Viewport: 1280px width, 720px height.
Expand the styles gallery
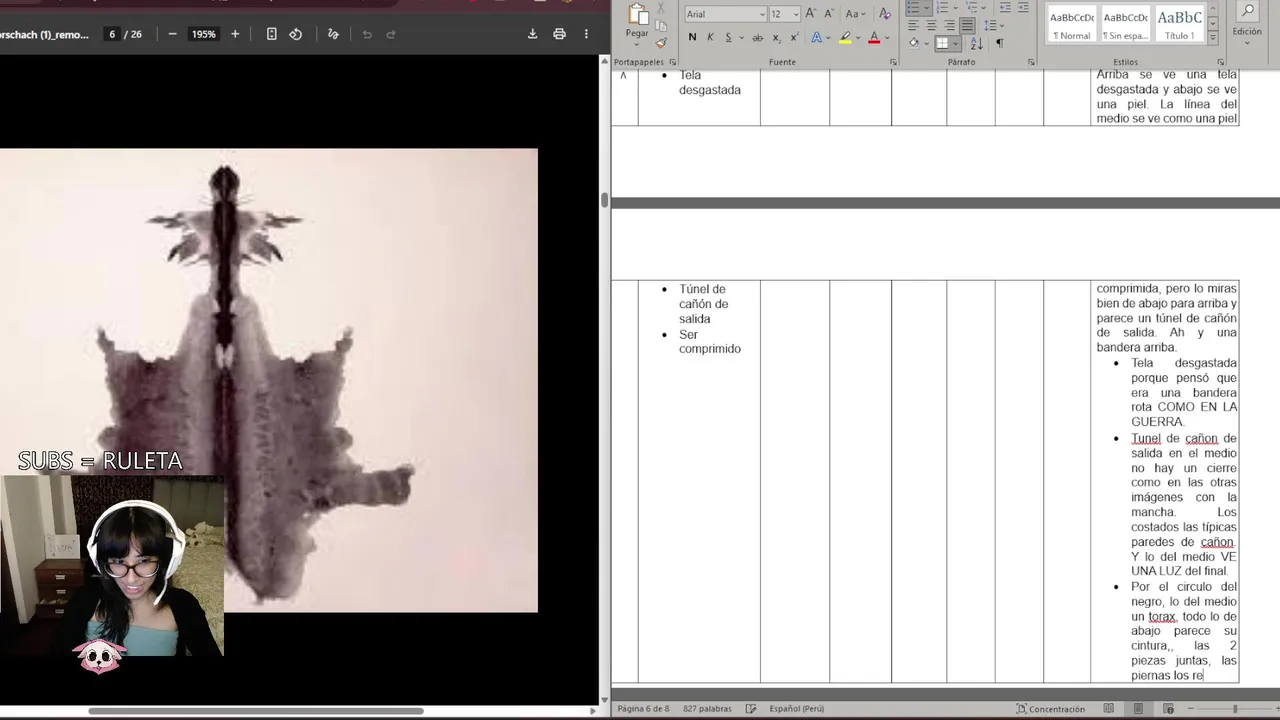tap(1213, 38)
